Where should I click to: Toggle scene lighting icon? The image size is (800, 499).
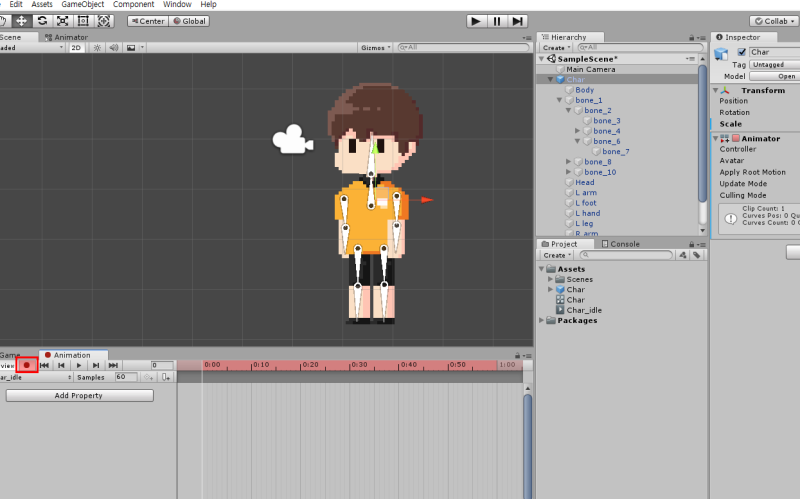tap(97, 47)
